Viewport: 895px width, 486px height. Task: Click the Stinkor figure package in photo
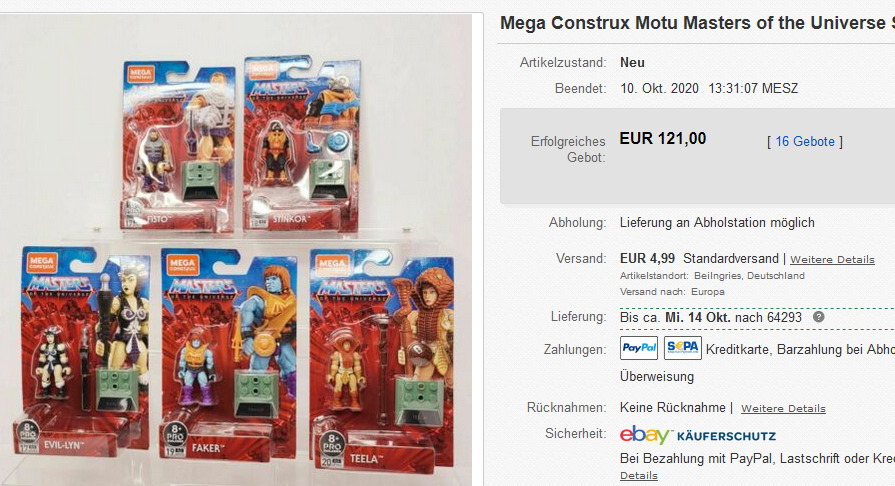(x=303, y=144)
